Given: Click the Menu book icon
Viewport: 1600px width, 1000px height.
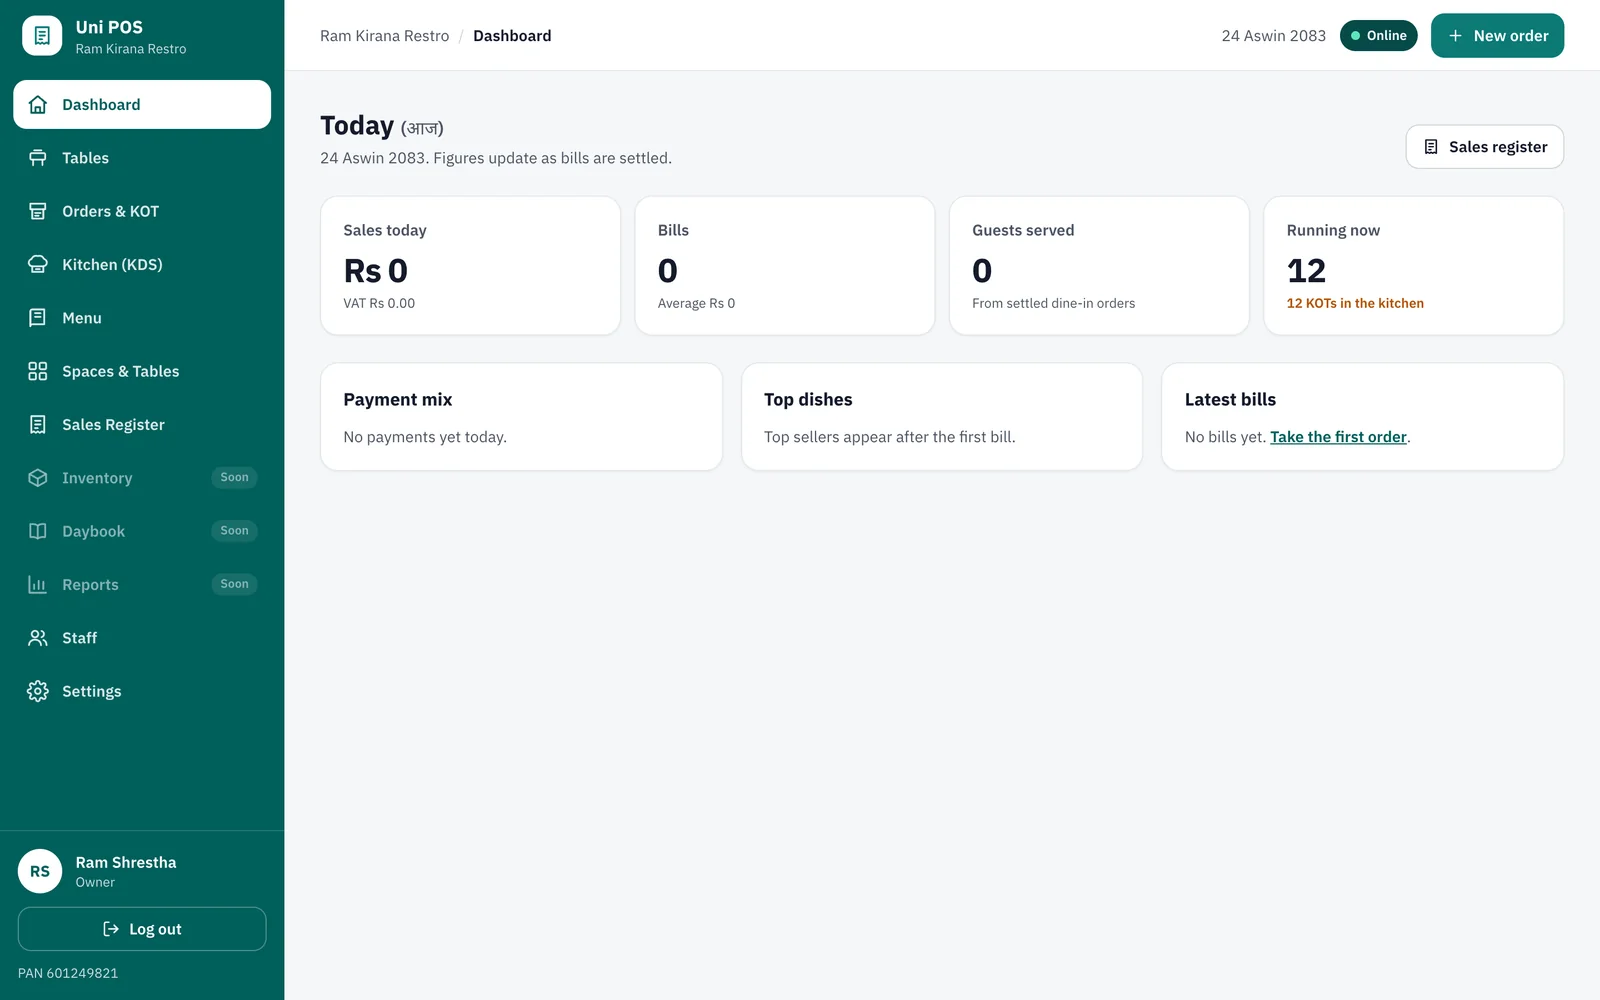Looking at the screenshot, I should coord(38,318).
